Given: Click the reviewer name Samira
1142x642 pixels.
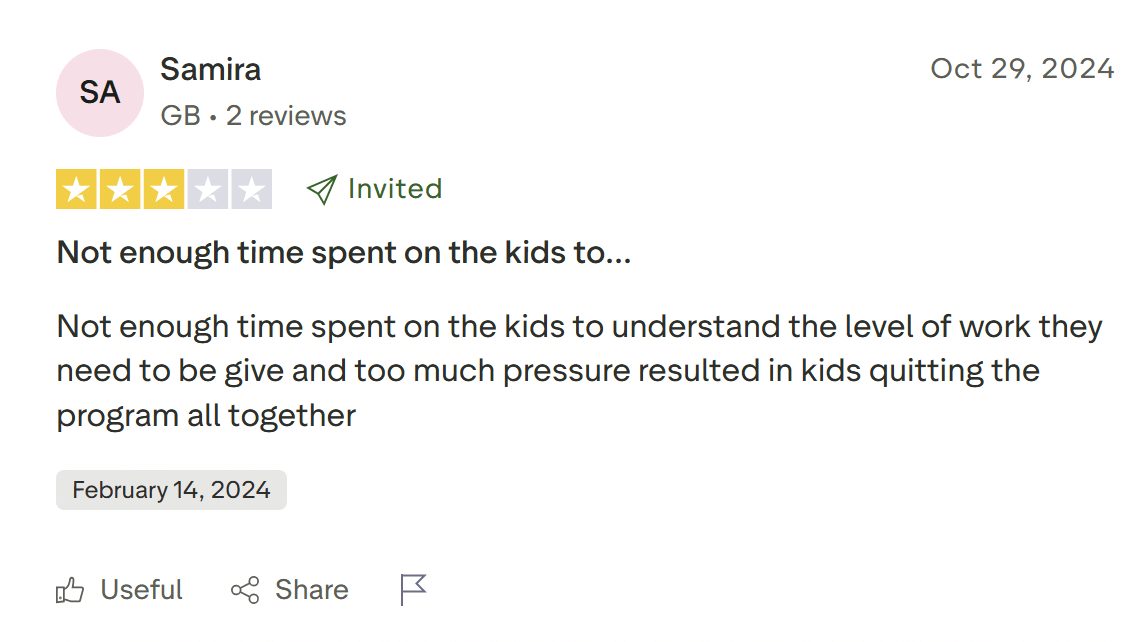Looking at the screenshot, I should (x=210, y=69).
